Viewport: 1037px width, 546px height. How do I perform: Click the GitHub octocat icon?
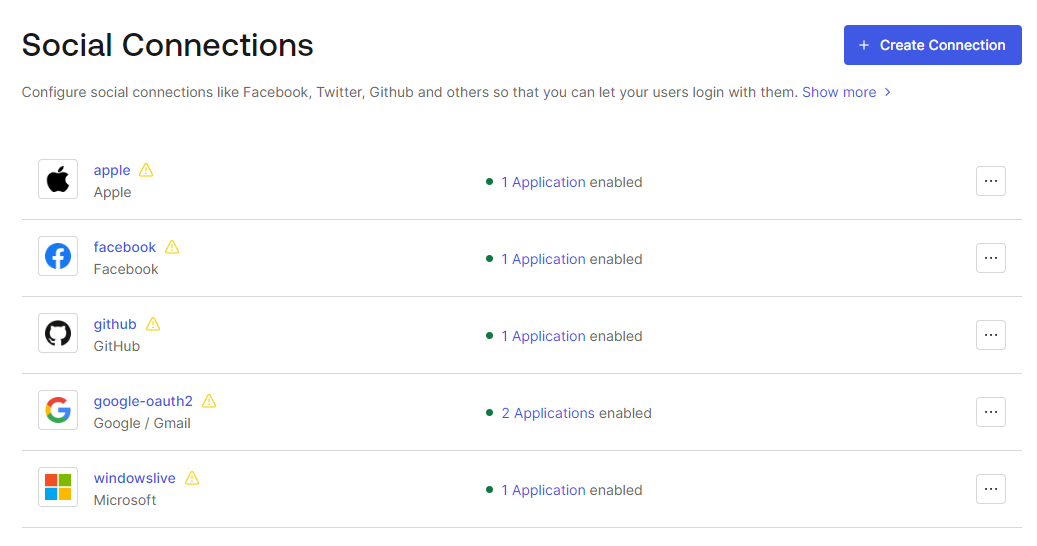click(58, 333)
